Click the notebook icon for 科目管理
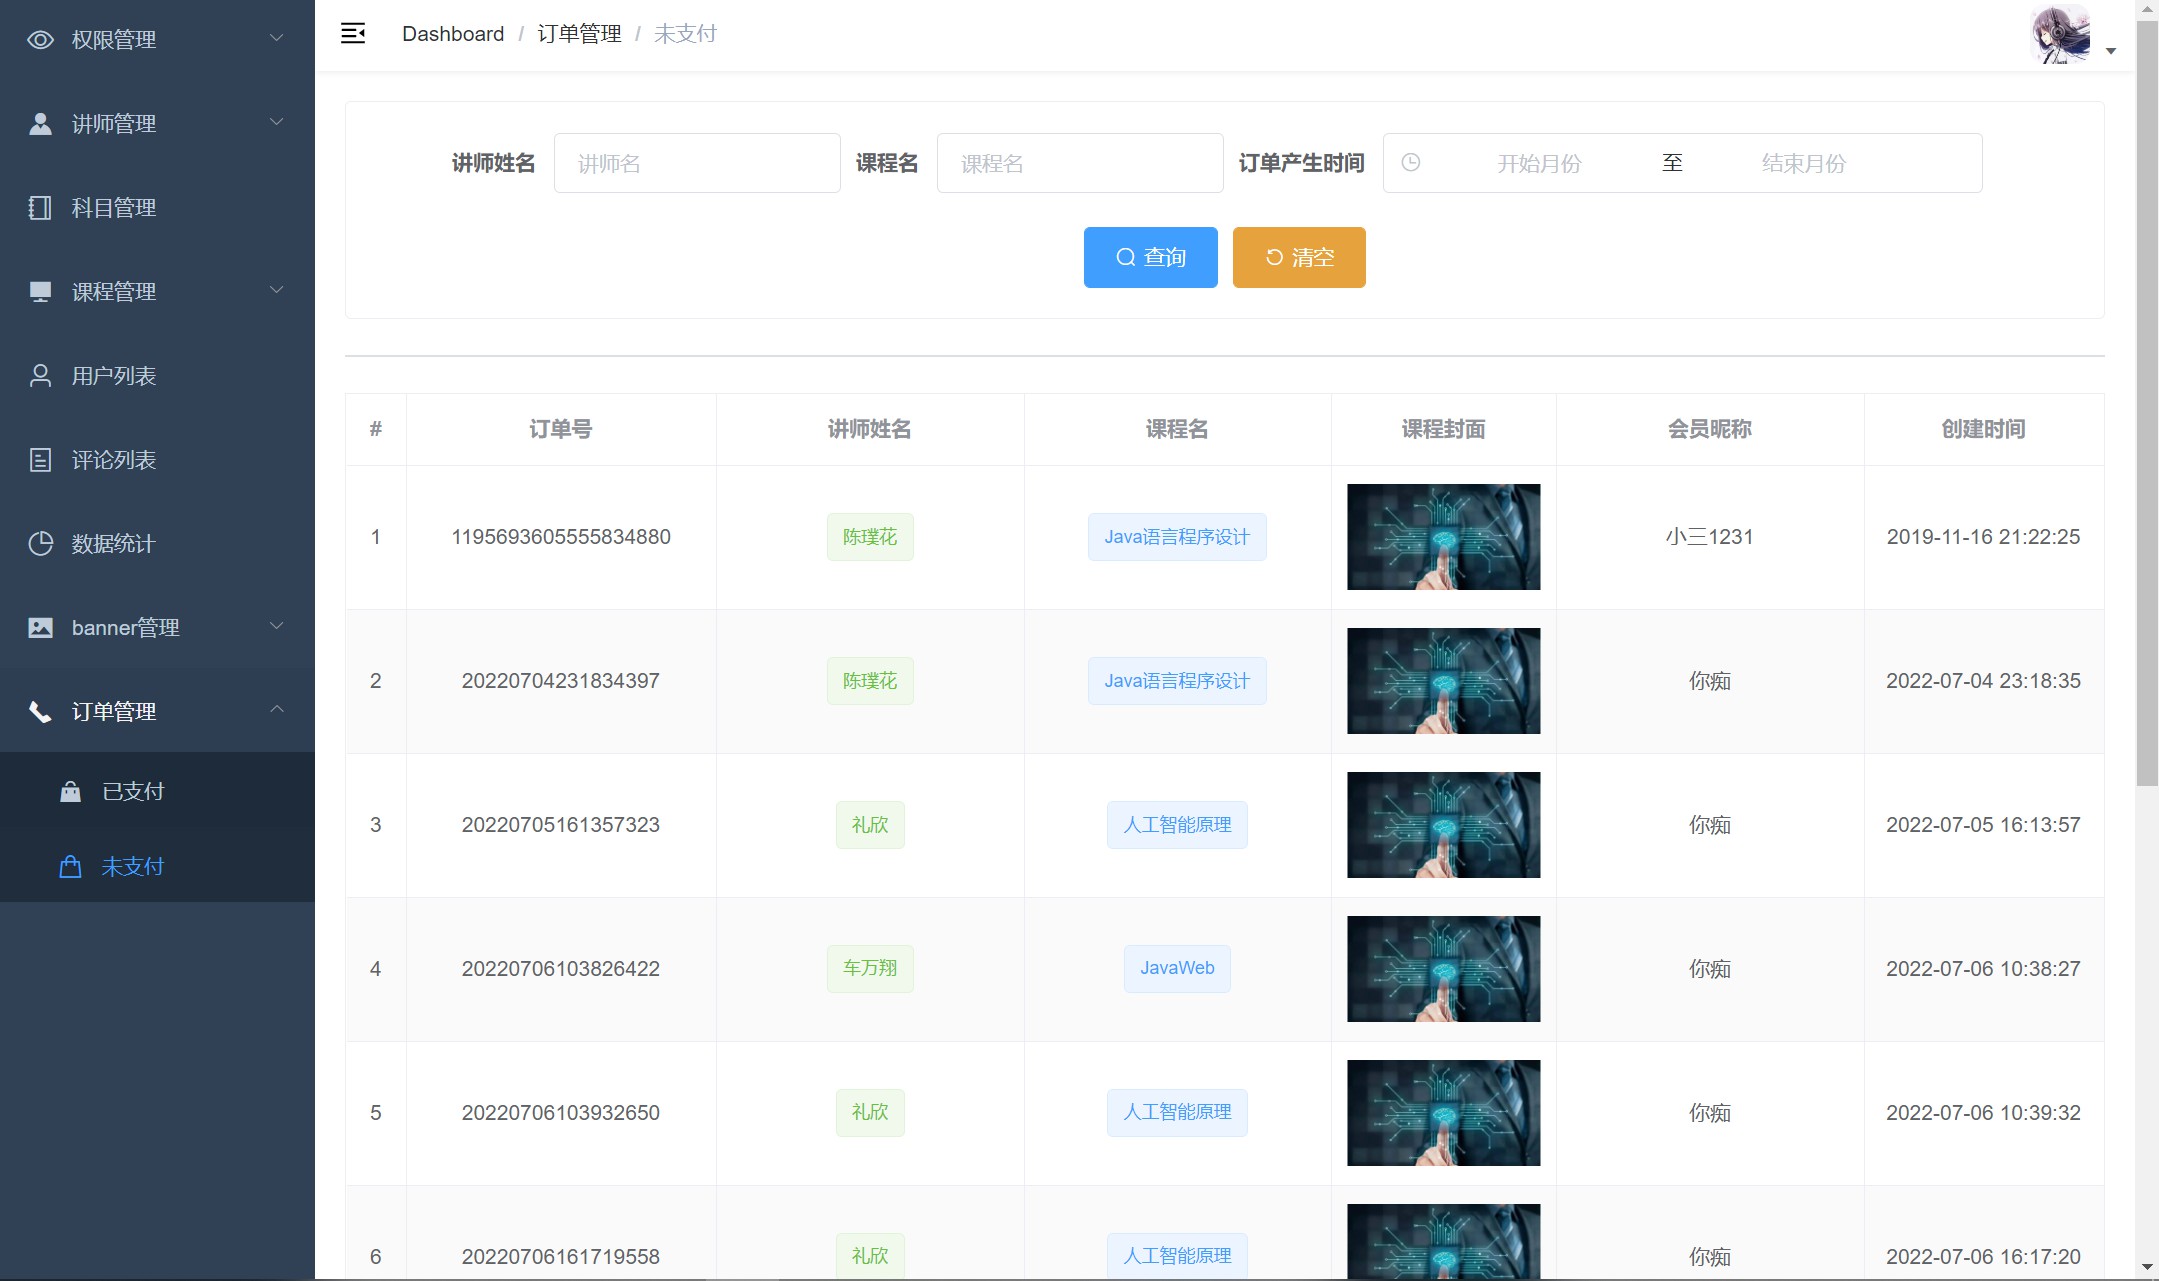The width and height of the screenshot is (2159, 1281). pos(40,208)
